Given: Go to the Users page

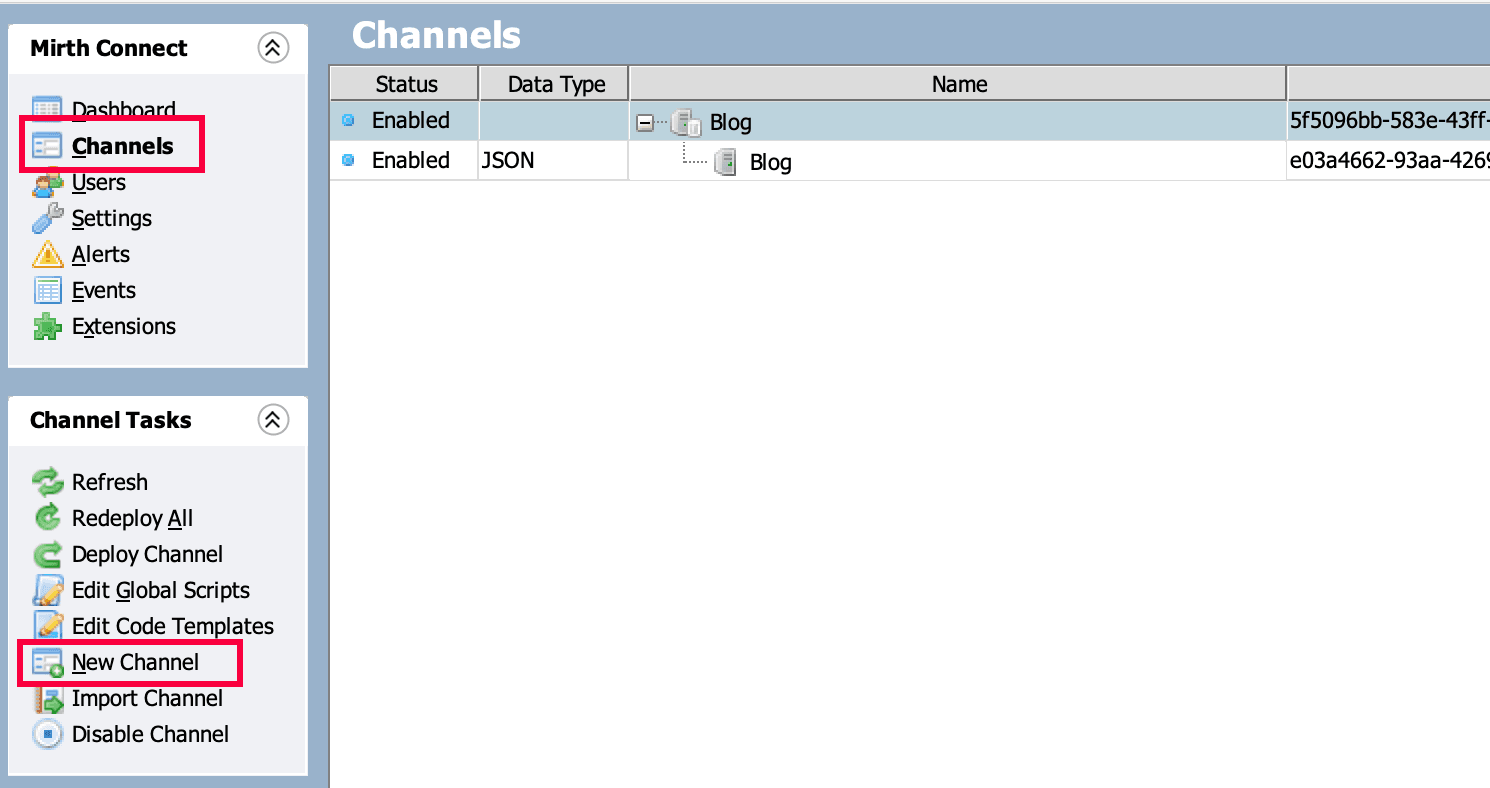Looking at the screenshot, I should click(99, 182).
